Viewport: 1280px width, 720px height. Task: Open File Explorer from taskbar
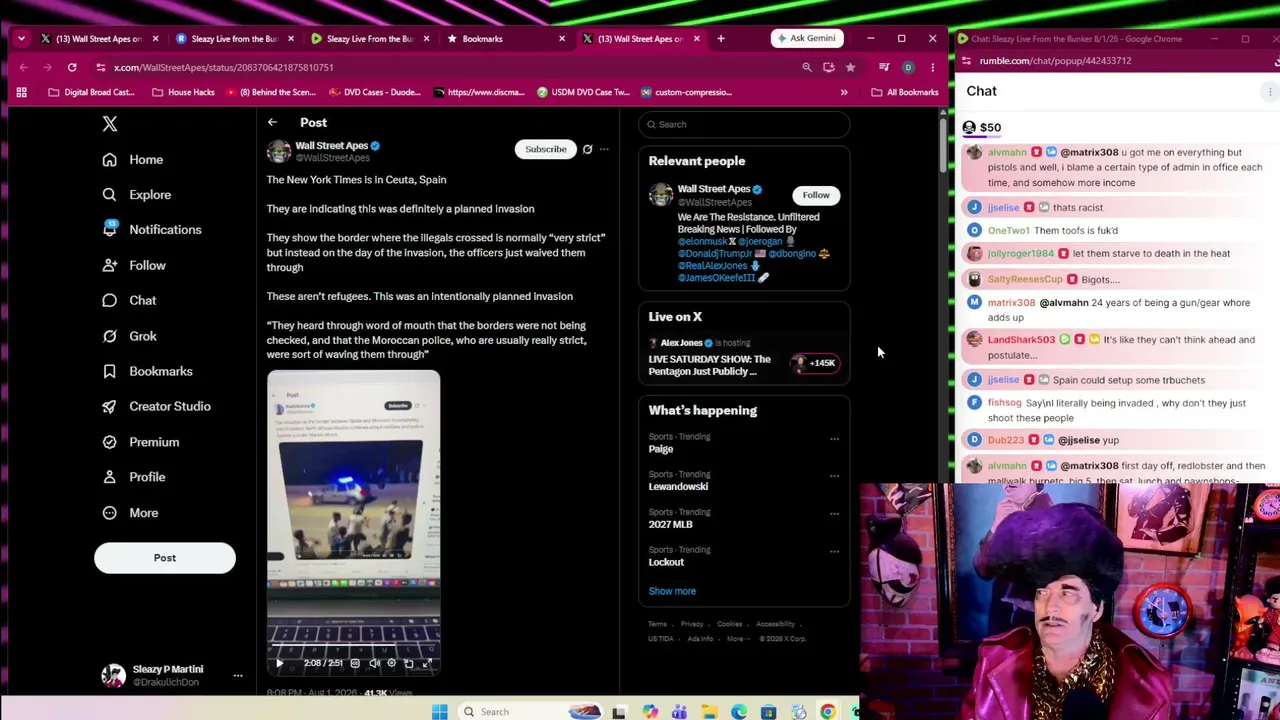coord(709,712)
